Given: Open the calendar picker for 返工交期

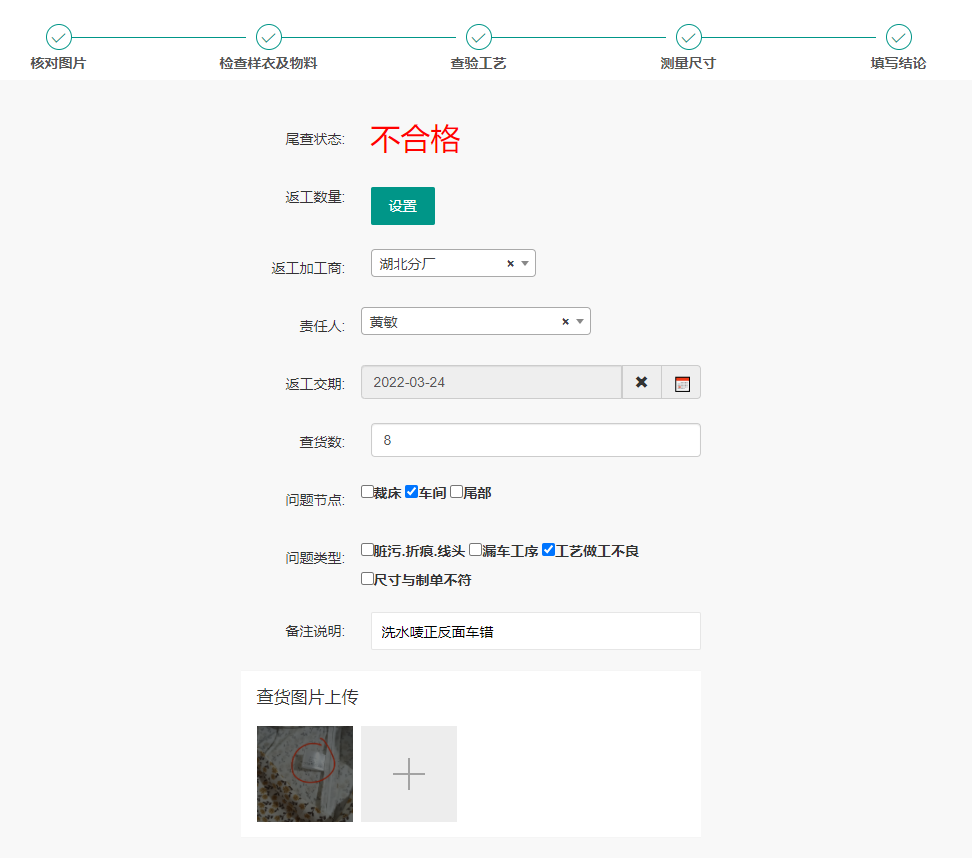Looking at the screenshot, I should (682, 382).
